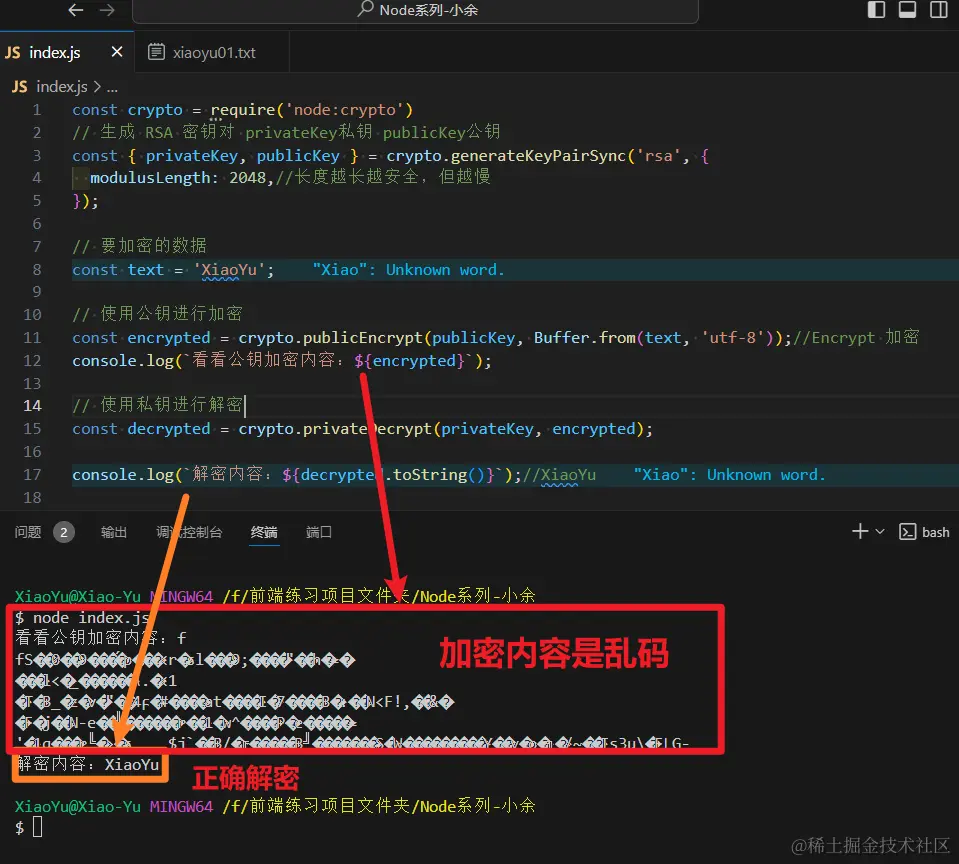
Task: Open the 调试控制台 debug console tab
Action: pos(189,532)
